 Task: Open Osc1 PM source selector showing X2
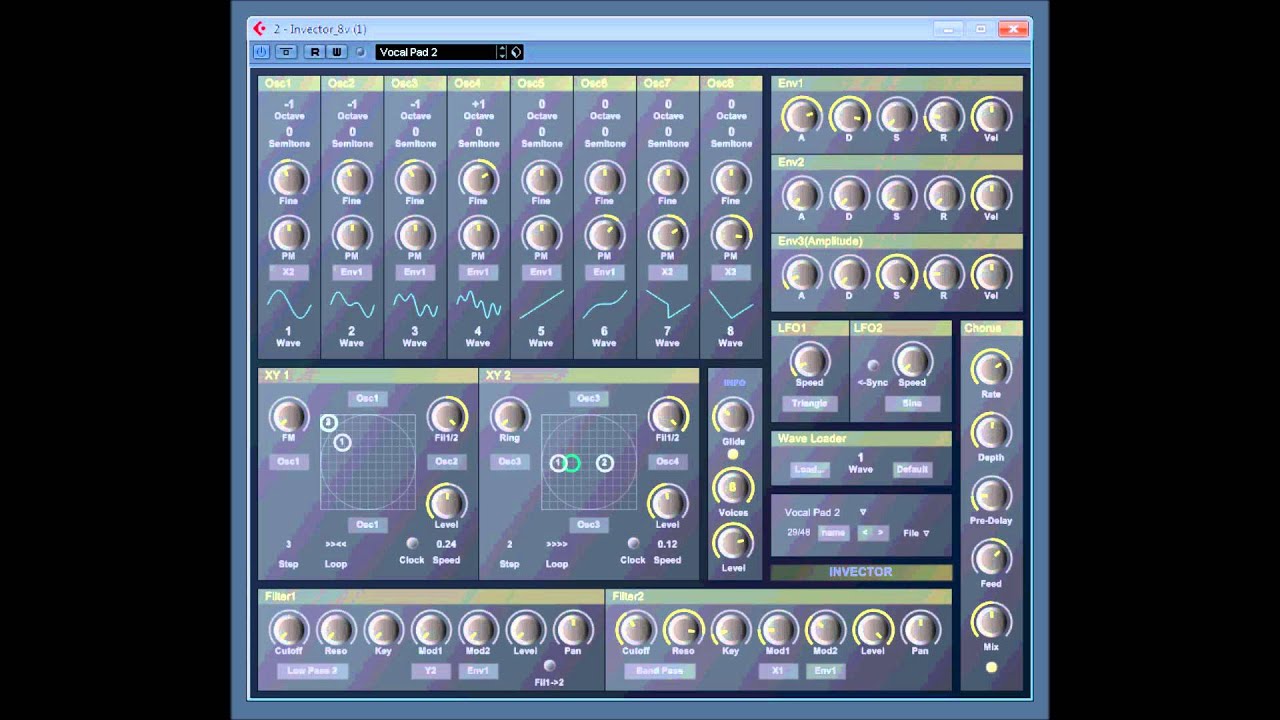[288, 272]
